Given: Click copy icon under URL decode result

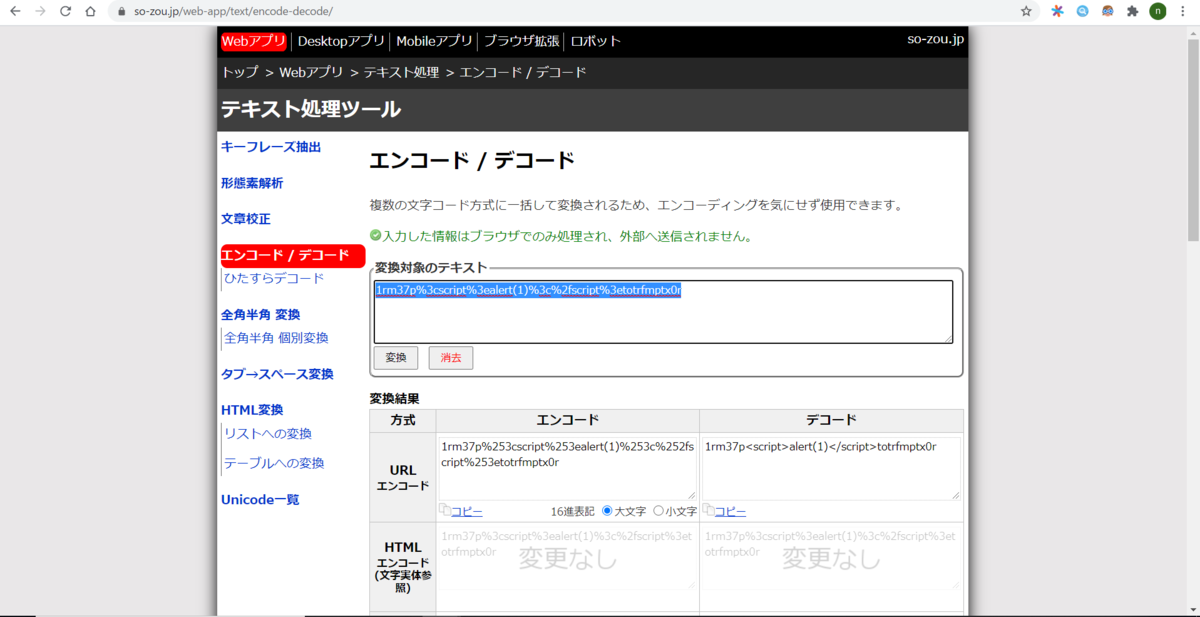Looking at the screenshot, I should click(708, 510).
